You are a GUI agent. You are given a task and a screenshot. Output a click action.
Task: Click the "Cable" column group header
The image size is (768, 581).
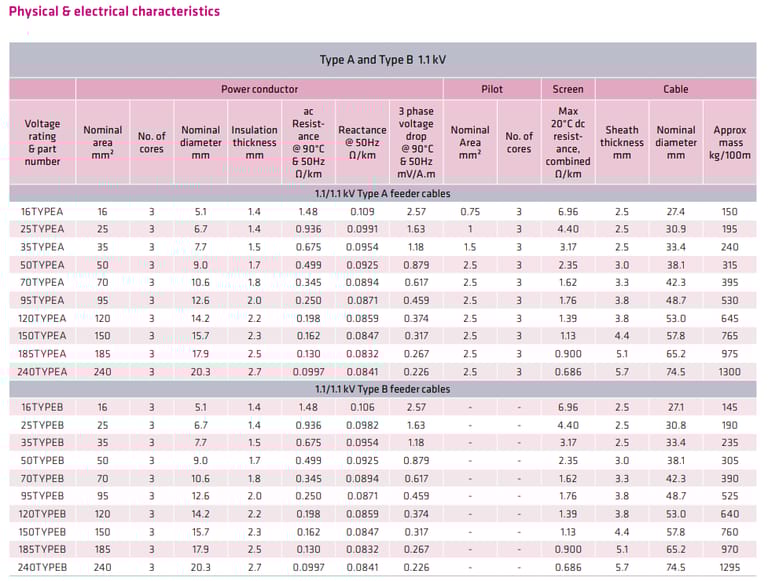click(x=676, y=89)
